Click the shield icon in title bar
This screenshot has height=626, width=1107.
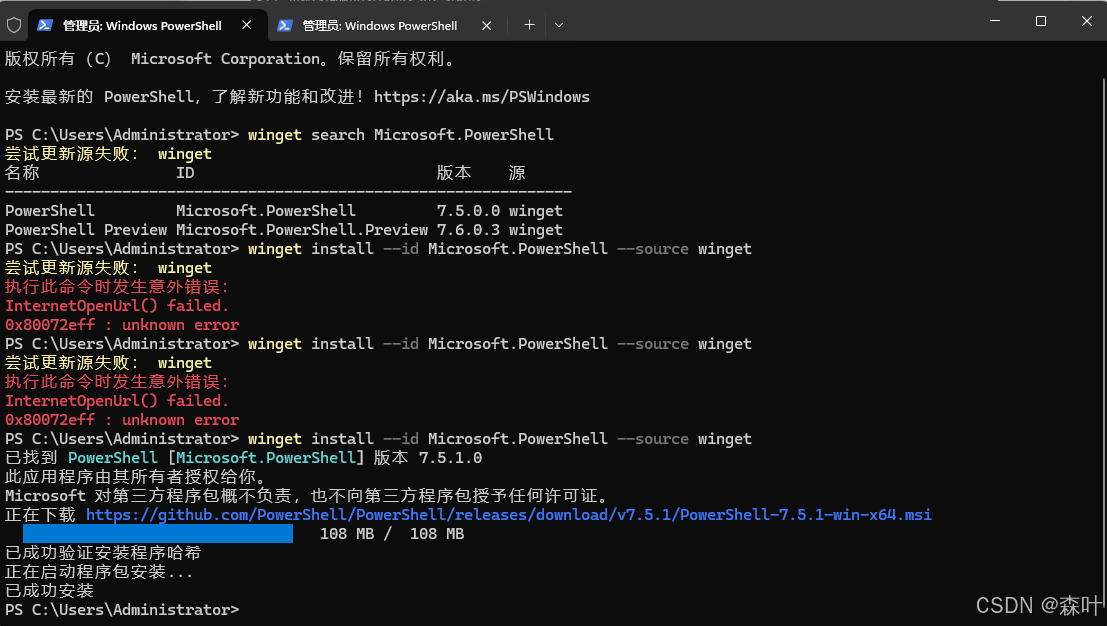pos(13,25)
